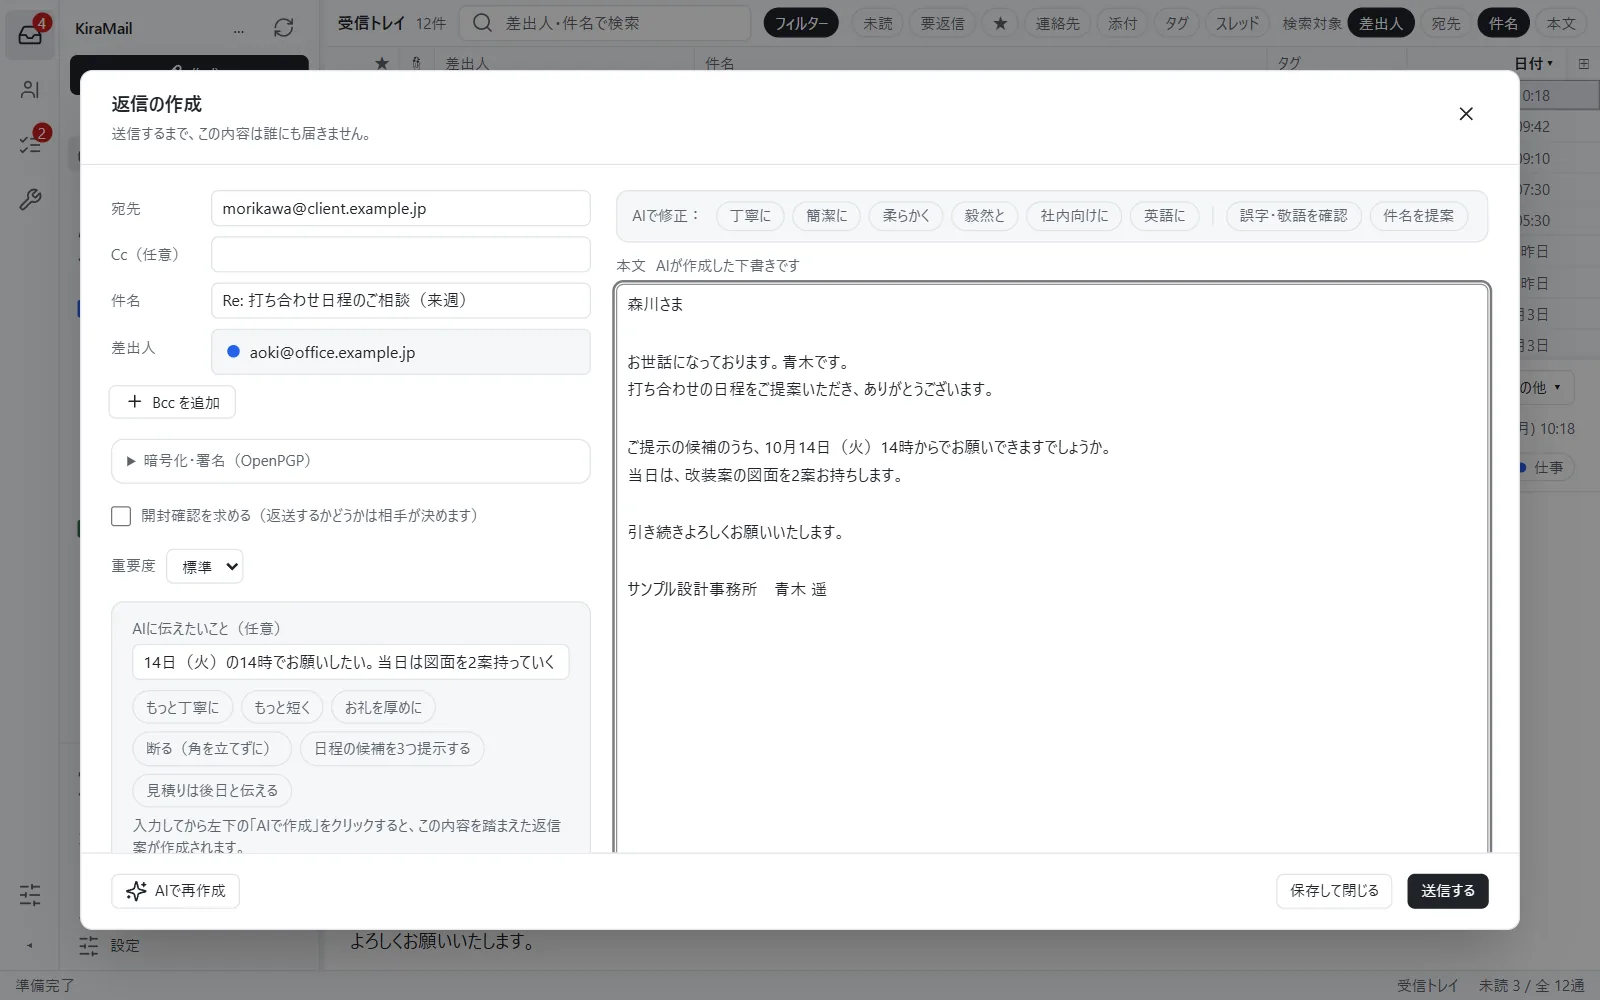The width and height of the screenshot is (1600, 1000).
Task: Open the その他 dropdown in background pane
Action: pyautogui.click(x=1544, y=387)
